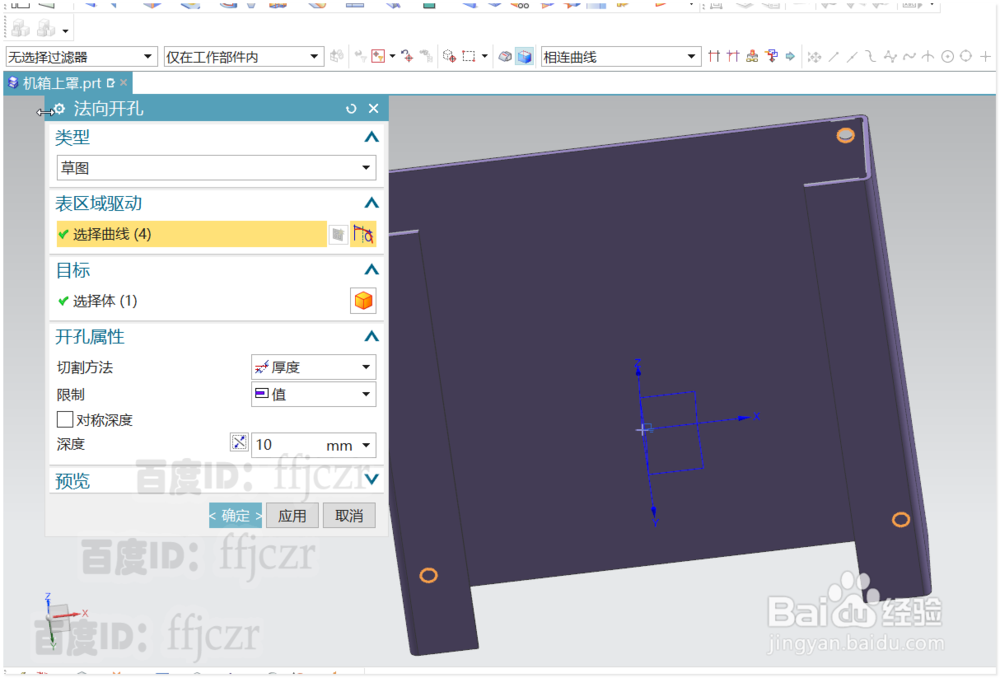Select the 选择曲线 (4) row
This screenshot has height=678, width=1000.
(x=191, y=234)
